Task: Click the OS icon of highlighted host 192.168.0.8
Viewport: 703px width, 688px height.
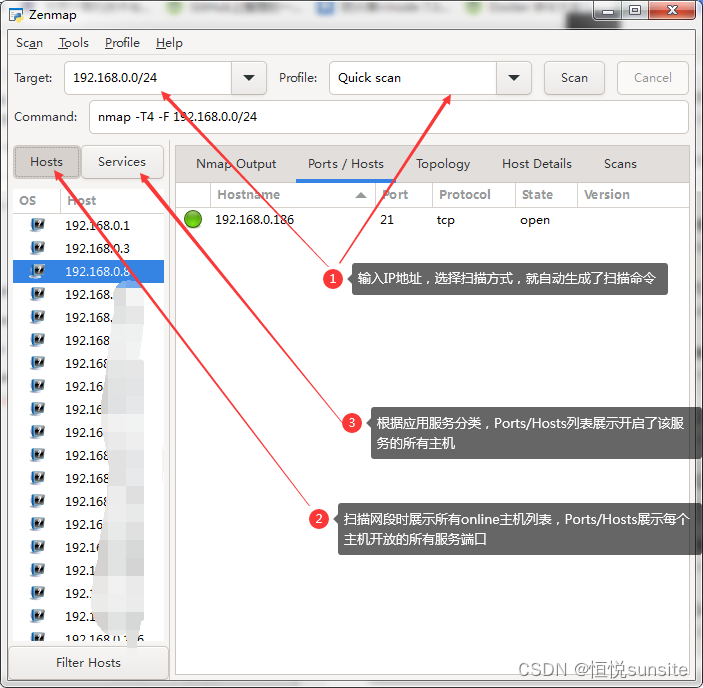Action: click(38, 271)
